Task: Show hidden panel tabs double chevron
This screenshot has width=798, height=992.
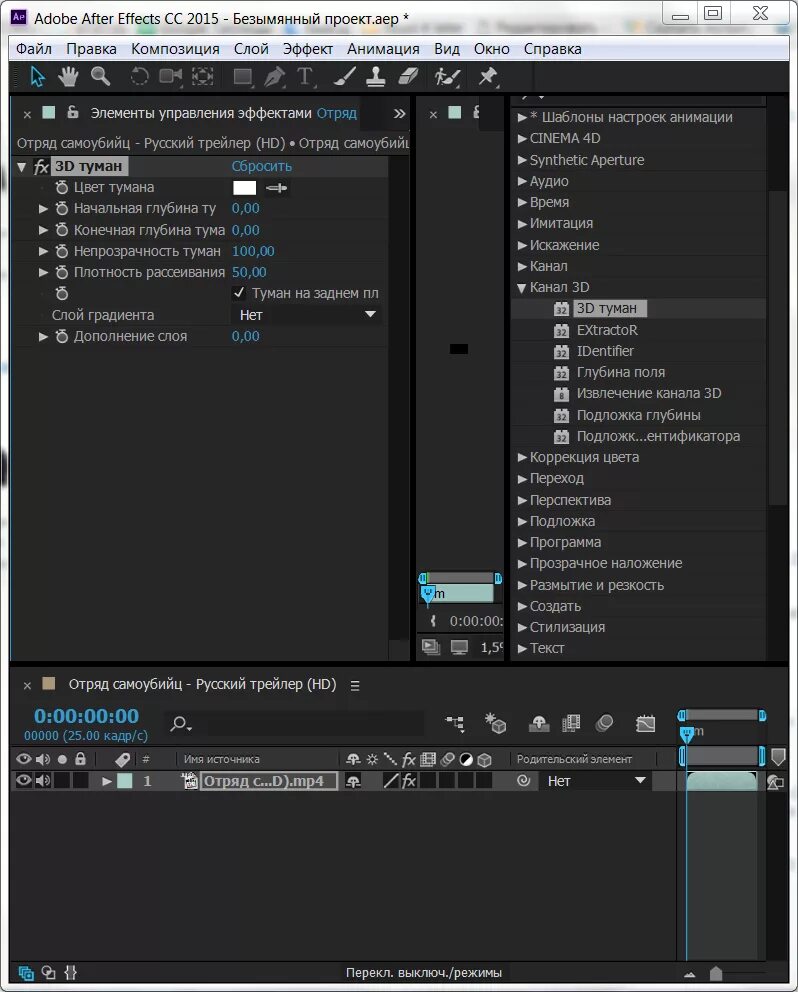Action: 399,114
